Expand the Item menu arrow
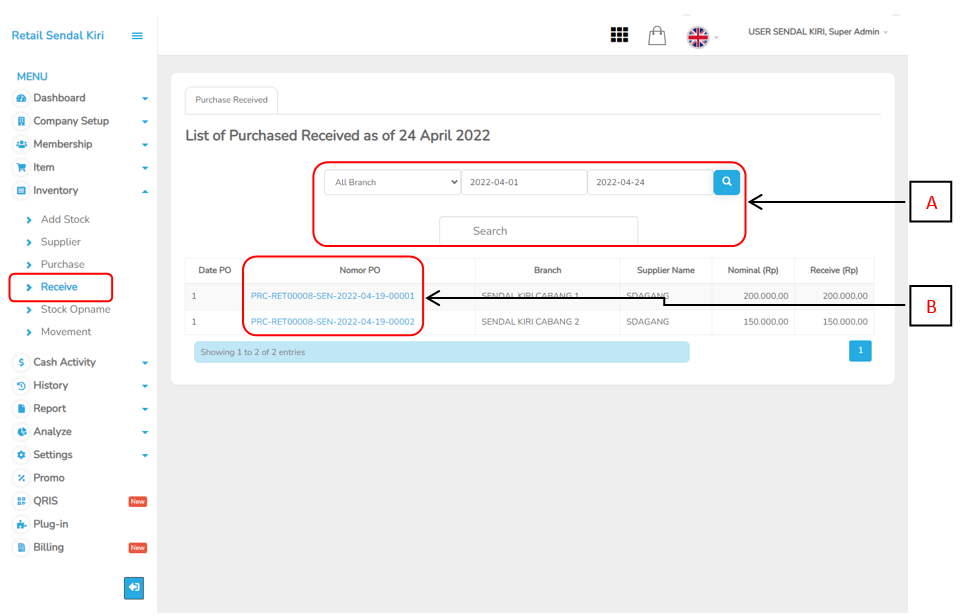The image size is (970, 616). pyautogui.click(x=145, y=168)
